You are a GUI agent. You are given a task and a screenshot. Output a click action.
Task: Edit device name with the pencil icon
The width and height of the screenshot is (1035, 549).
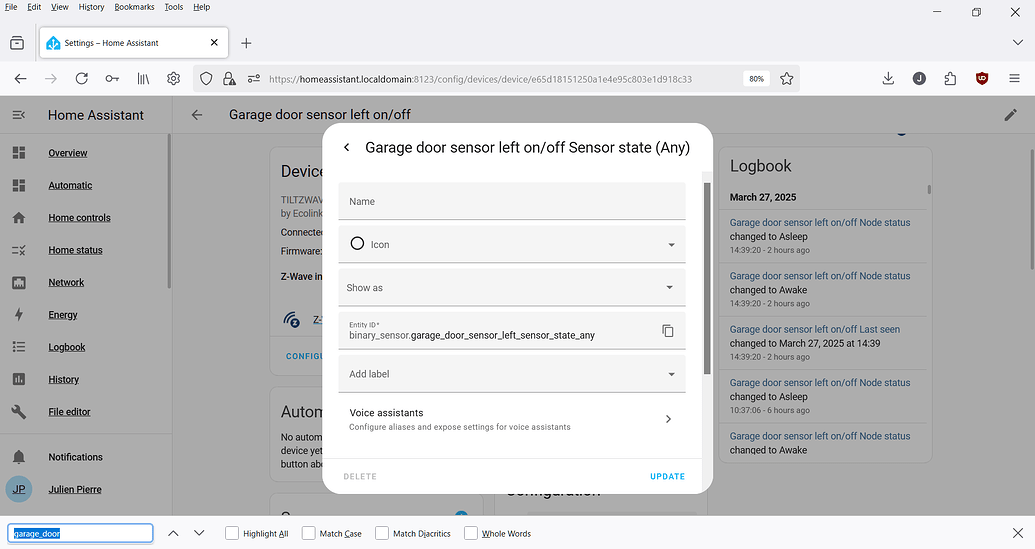(1011, 115)
